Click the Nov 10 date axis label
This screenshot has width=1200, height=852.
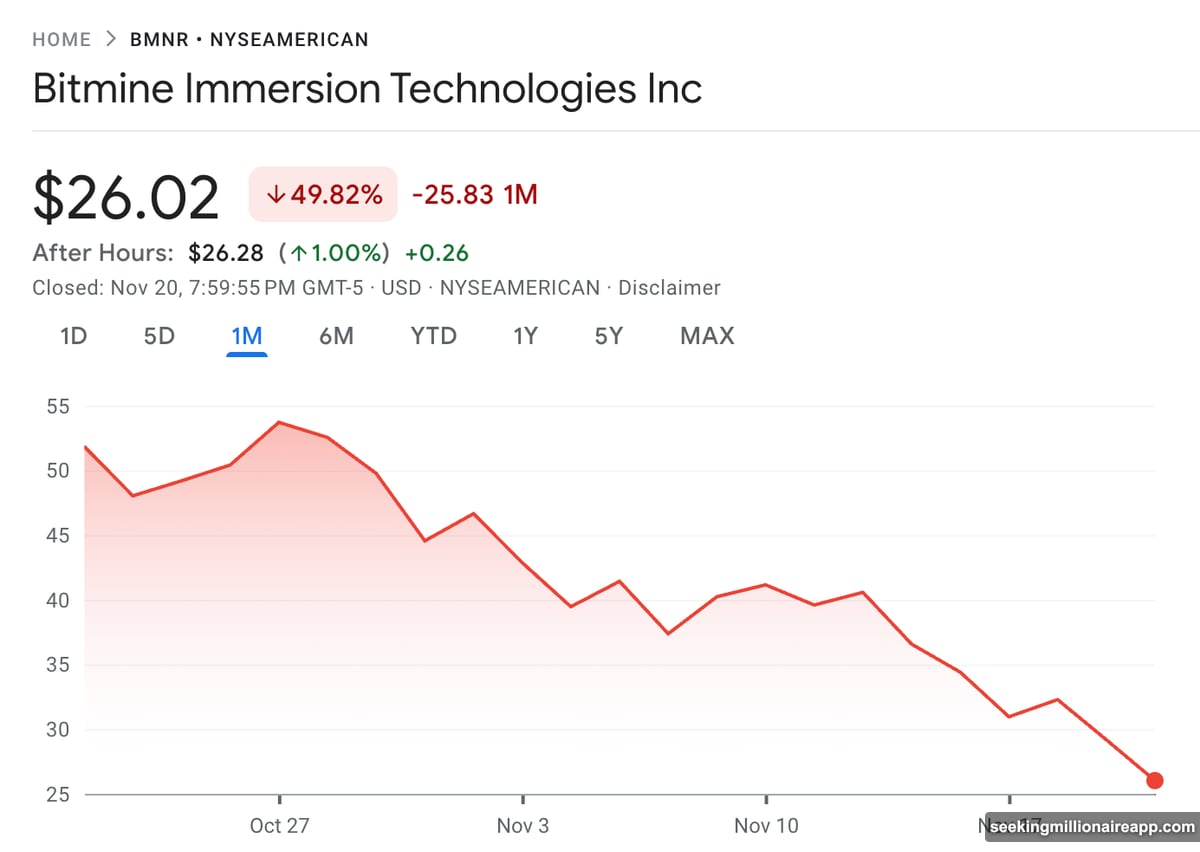click(x=766, y=826)
